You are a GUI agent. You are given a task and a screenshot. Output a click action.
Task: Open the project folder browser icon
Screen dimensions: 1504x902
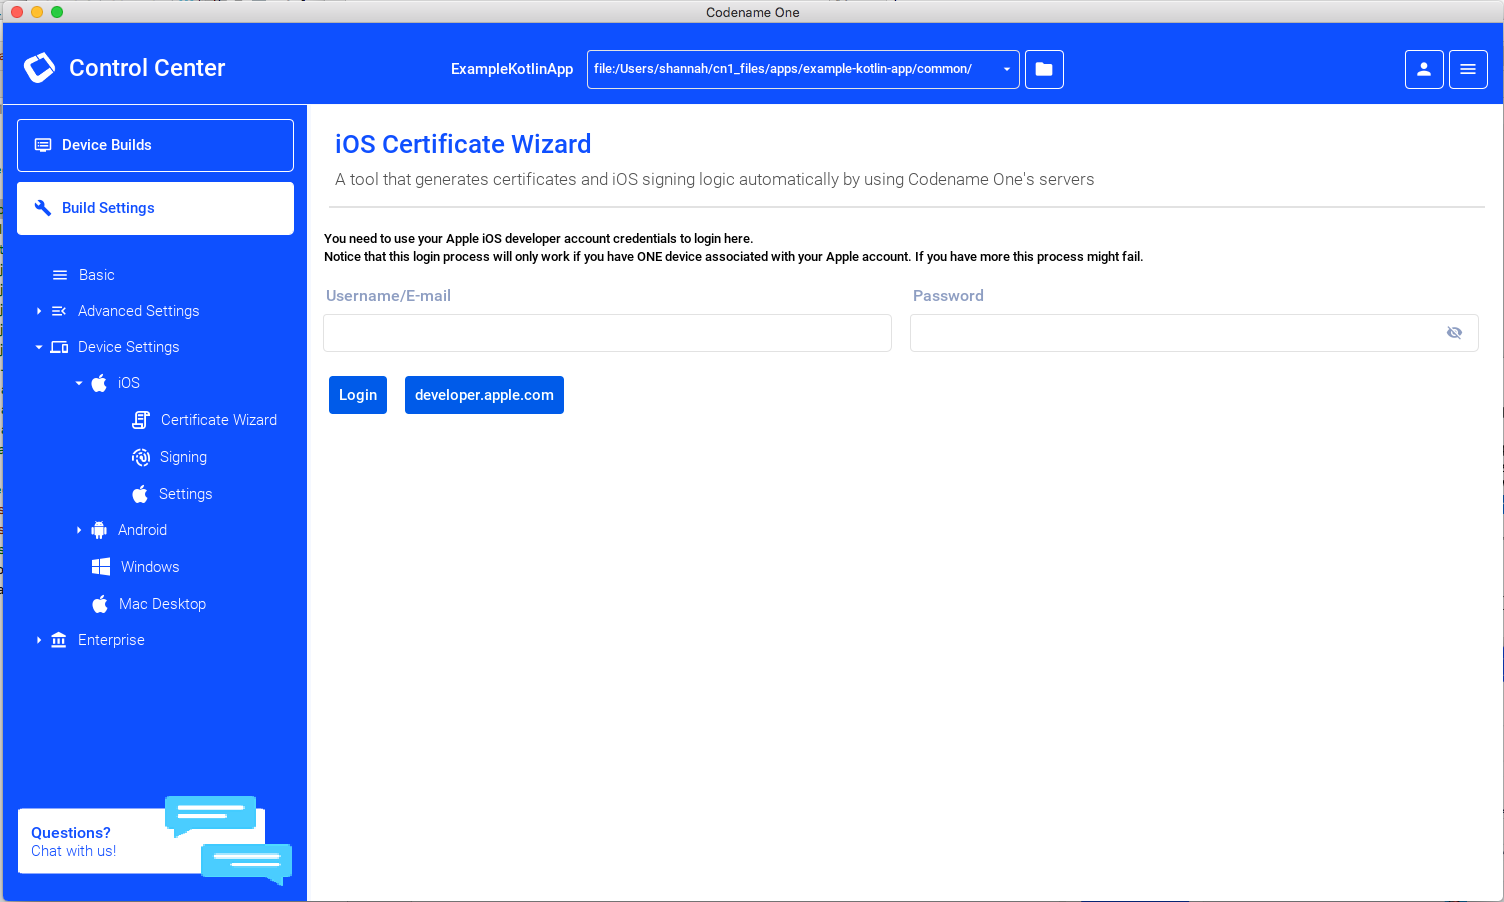pyautogui.click(x=1044, y=69)
